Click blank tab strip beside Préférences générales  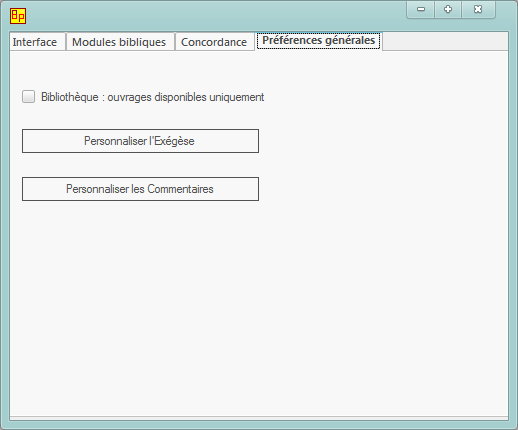click(x=445, y=41)
